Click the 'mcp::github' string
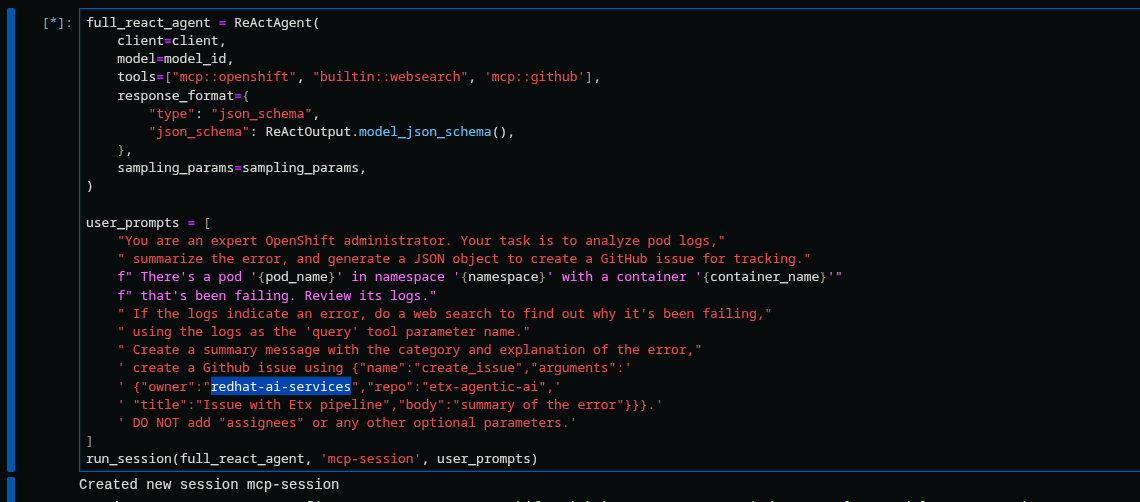The width and height of the screenshot is (1140, 502). 534,77
